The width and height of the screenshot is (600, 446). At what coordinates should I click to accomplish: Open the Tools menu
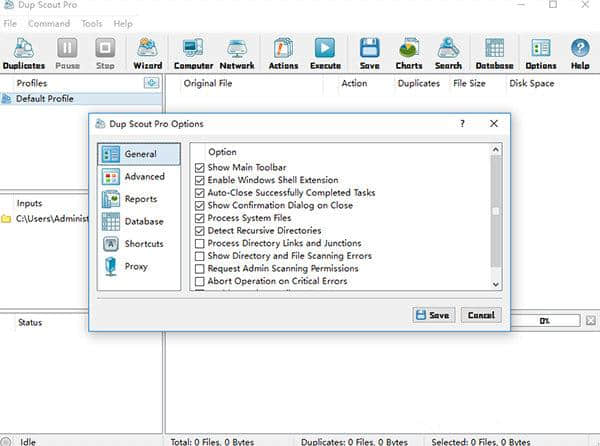click(90, 23)
